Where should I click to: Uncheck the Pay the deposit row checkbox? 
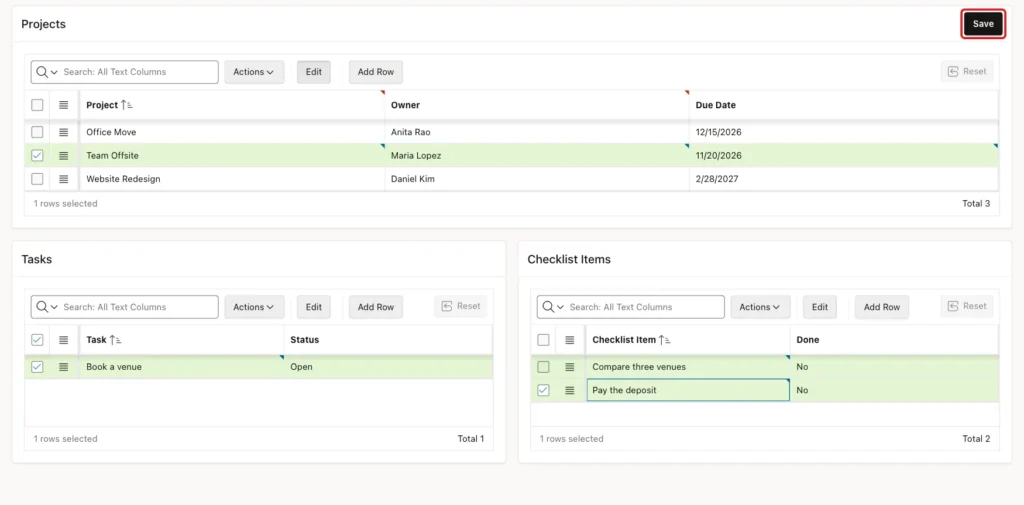pyautogui.click(x=543, y=391)
